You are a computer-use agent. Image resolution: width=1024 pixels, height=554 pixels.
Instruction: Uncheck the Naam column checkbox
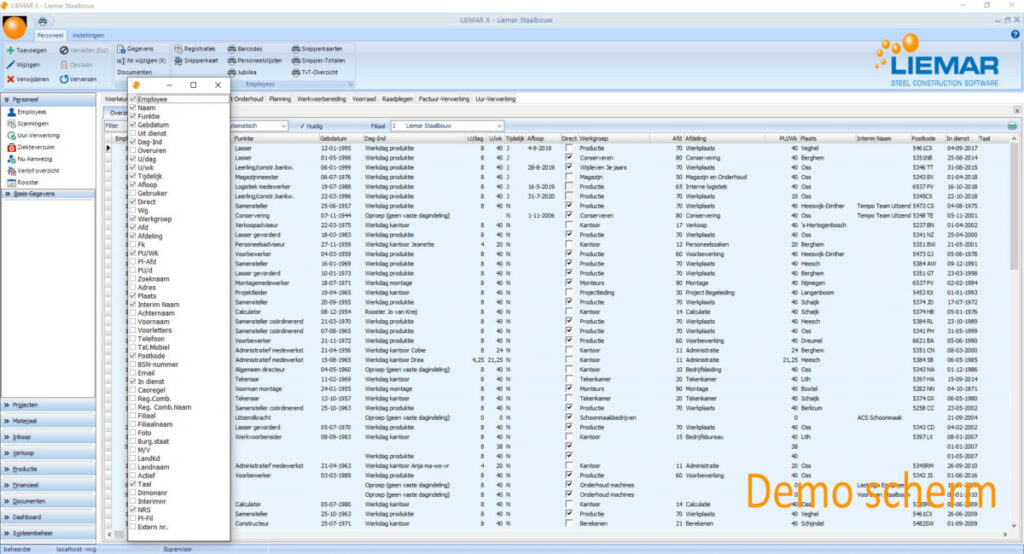133,108
